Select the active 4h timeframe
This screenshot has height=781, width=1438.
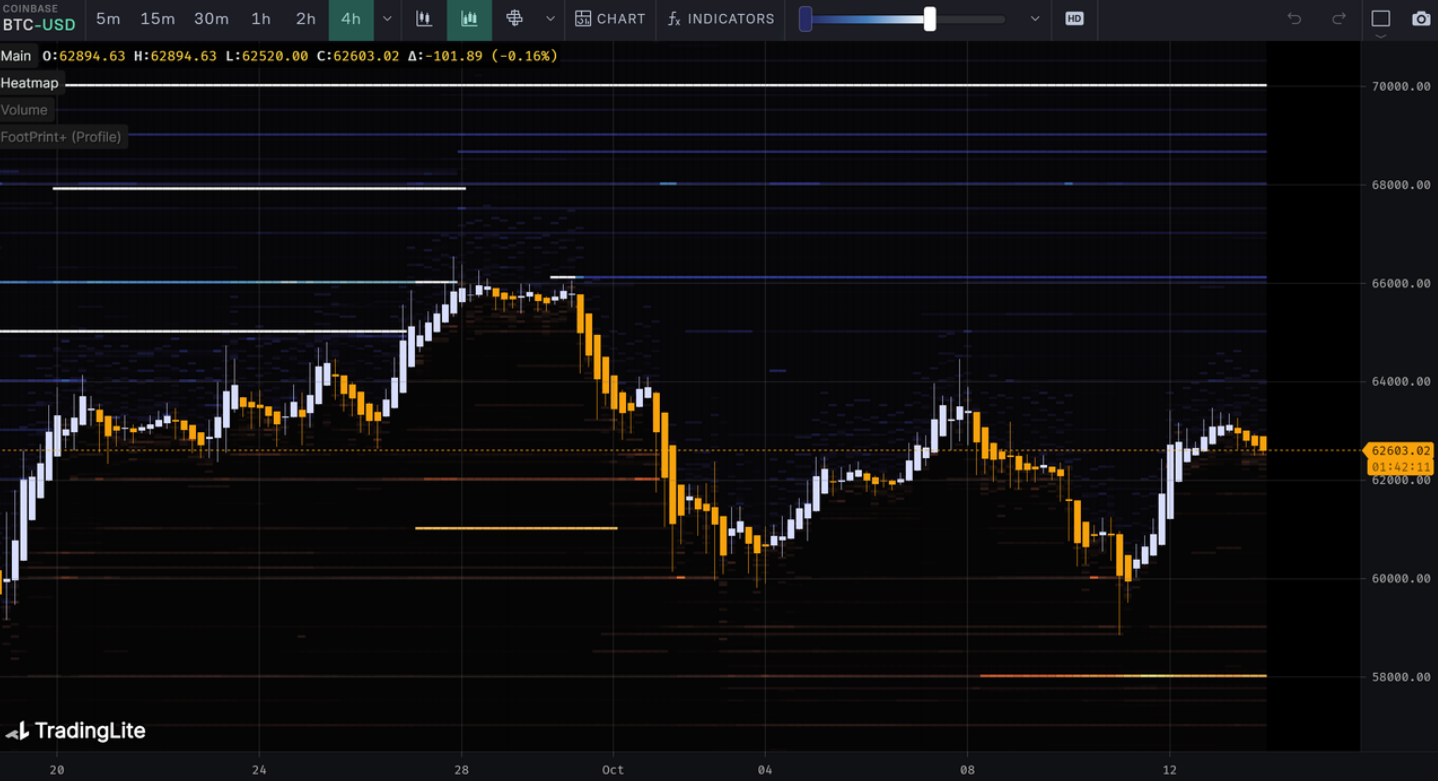[x=351, y=19]
